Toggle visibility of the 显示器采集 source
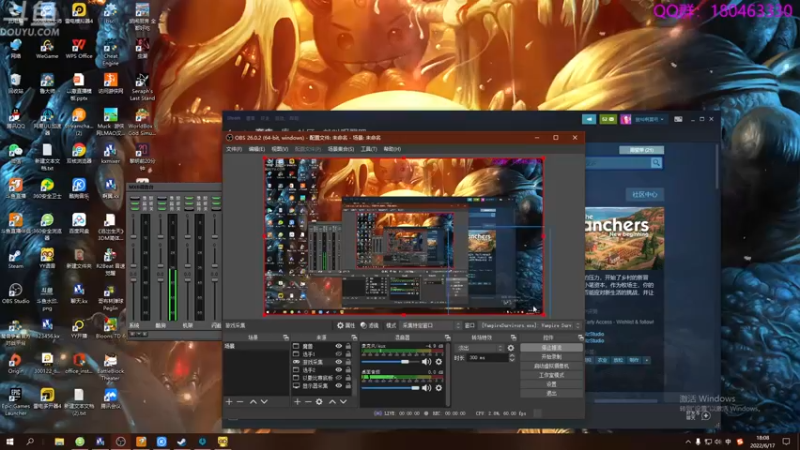The height and width of the screenshot is (450, 800). (338, 386)
